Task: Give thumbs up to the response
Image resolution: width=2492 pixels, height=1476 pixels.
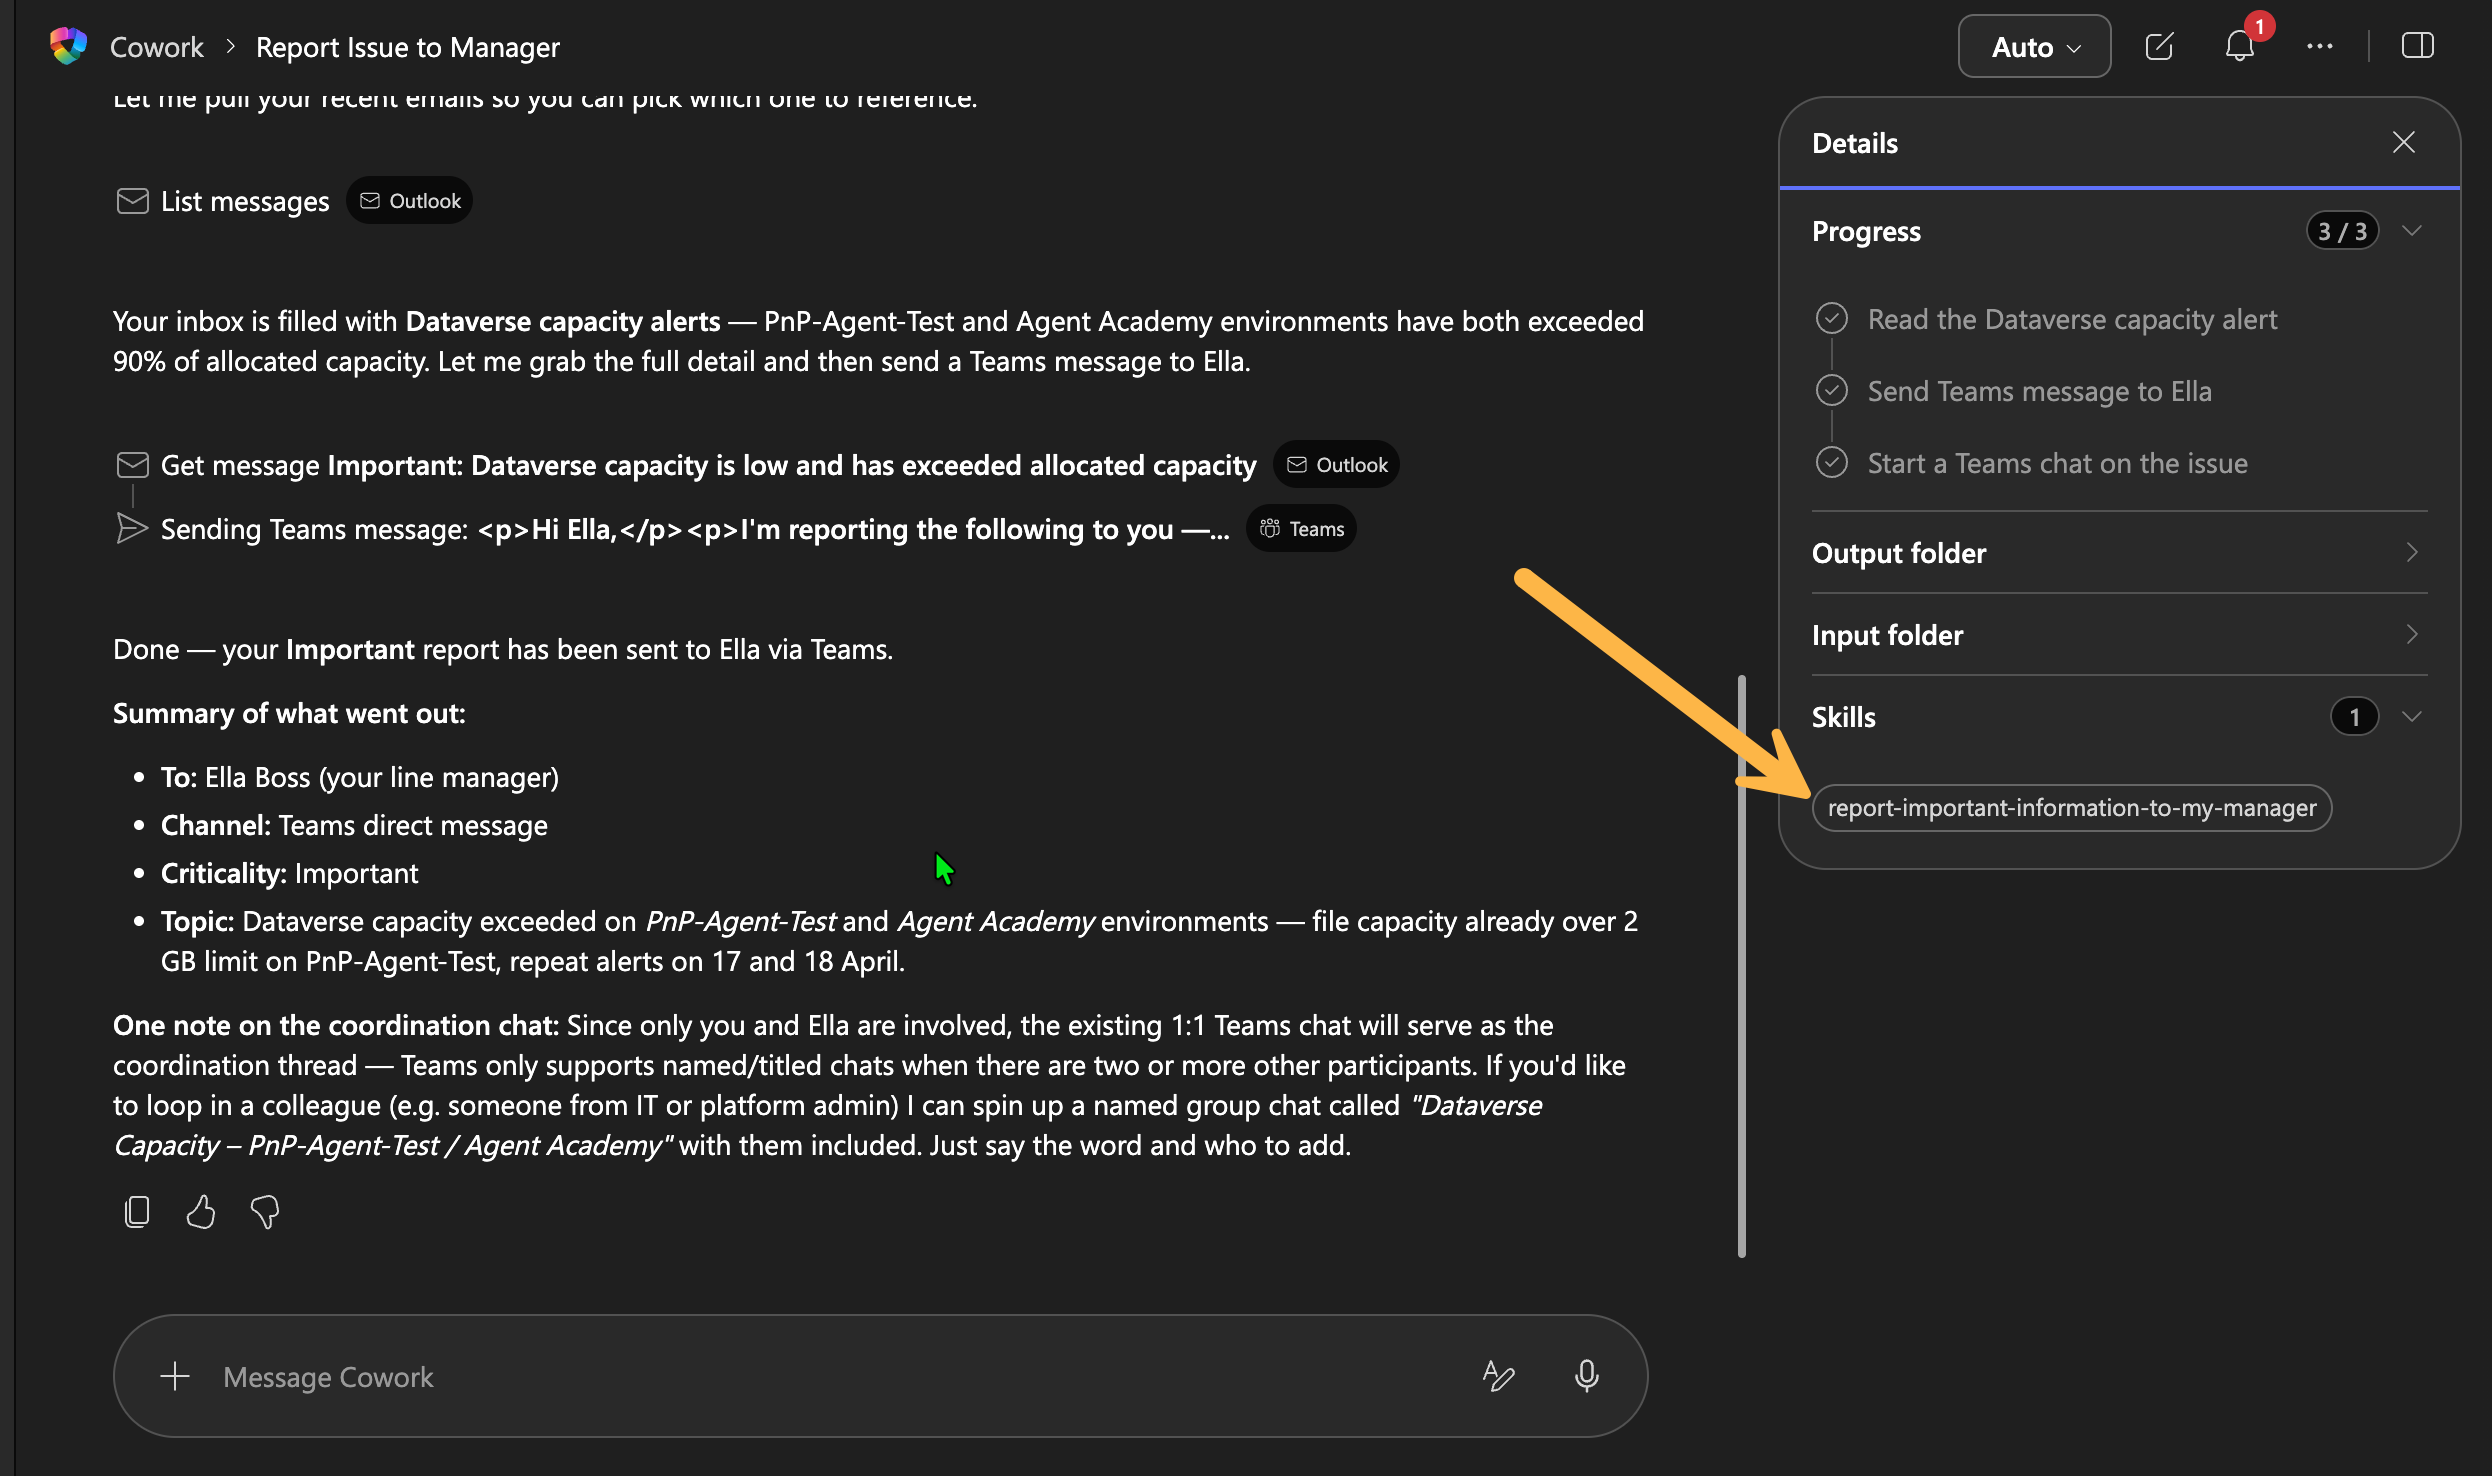Action: click(201, 1212)
